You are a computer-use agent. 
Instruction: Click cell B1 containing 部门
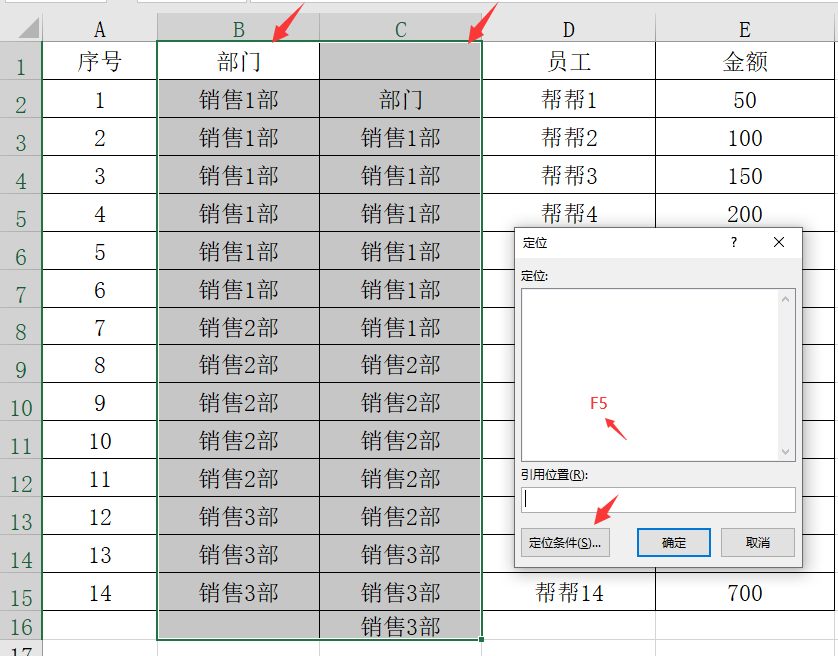[x=238, y=61]
